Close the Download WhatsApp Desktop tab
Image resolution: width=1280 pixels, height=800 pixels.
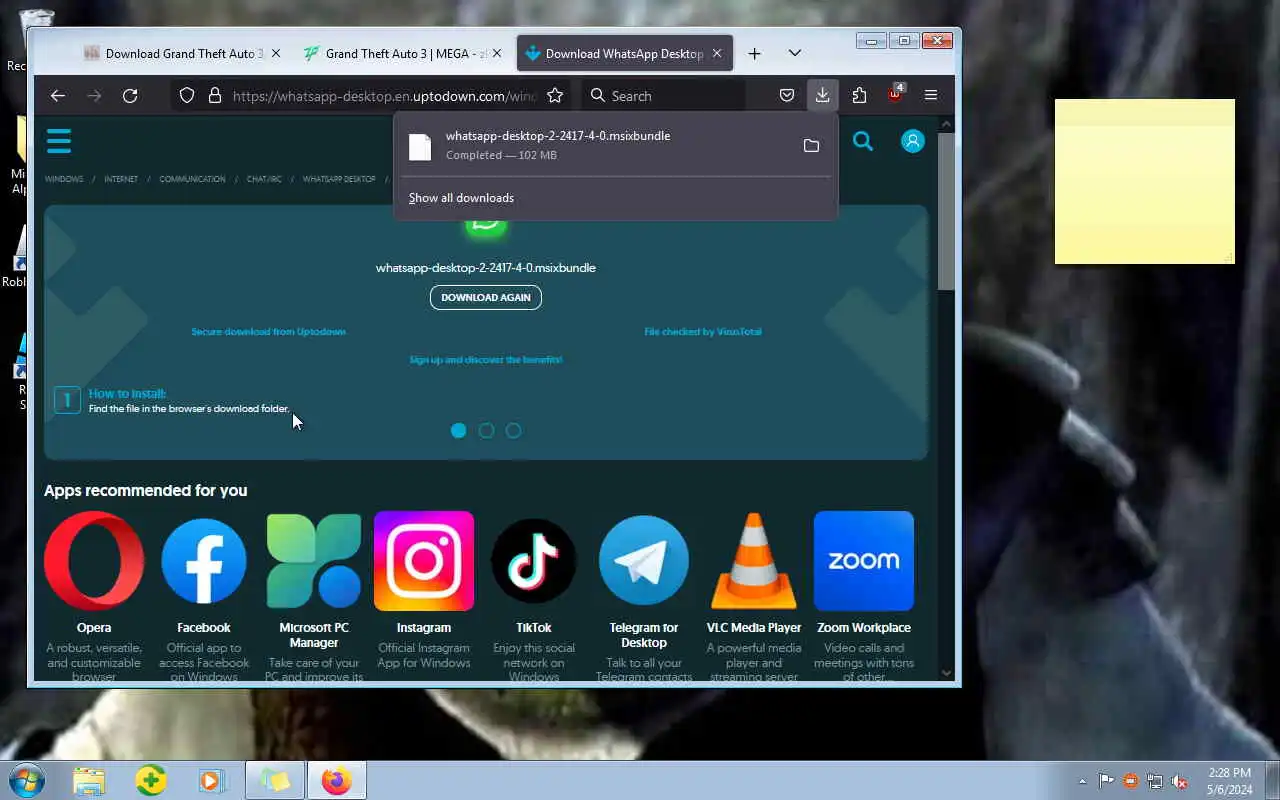pos(716,54)
